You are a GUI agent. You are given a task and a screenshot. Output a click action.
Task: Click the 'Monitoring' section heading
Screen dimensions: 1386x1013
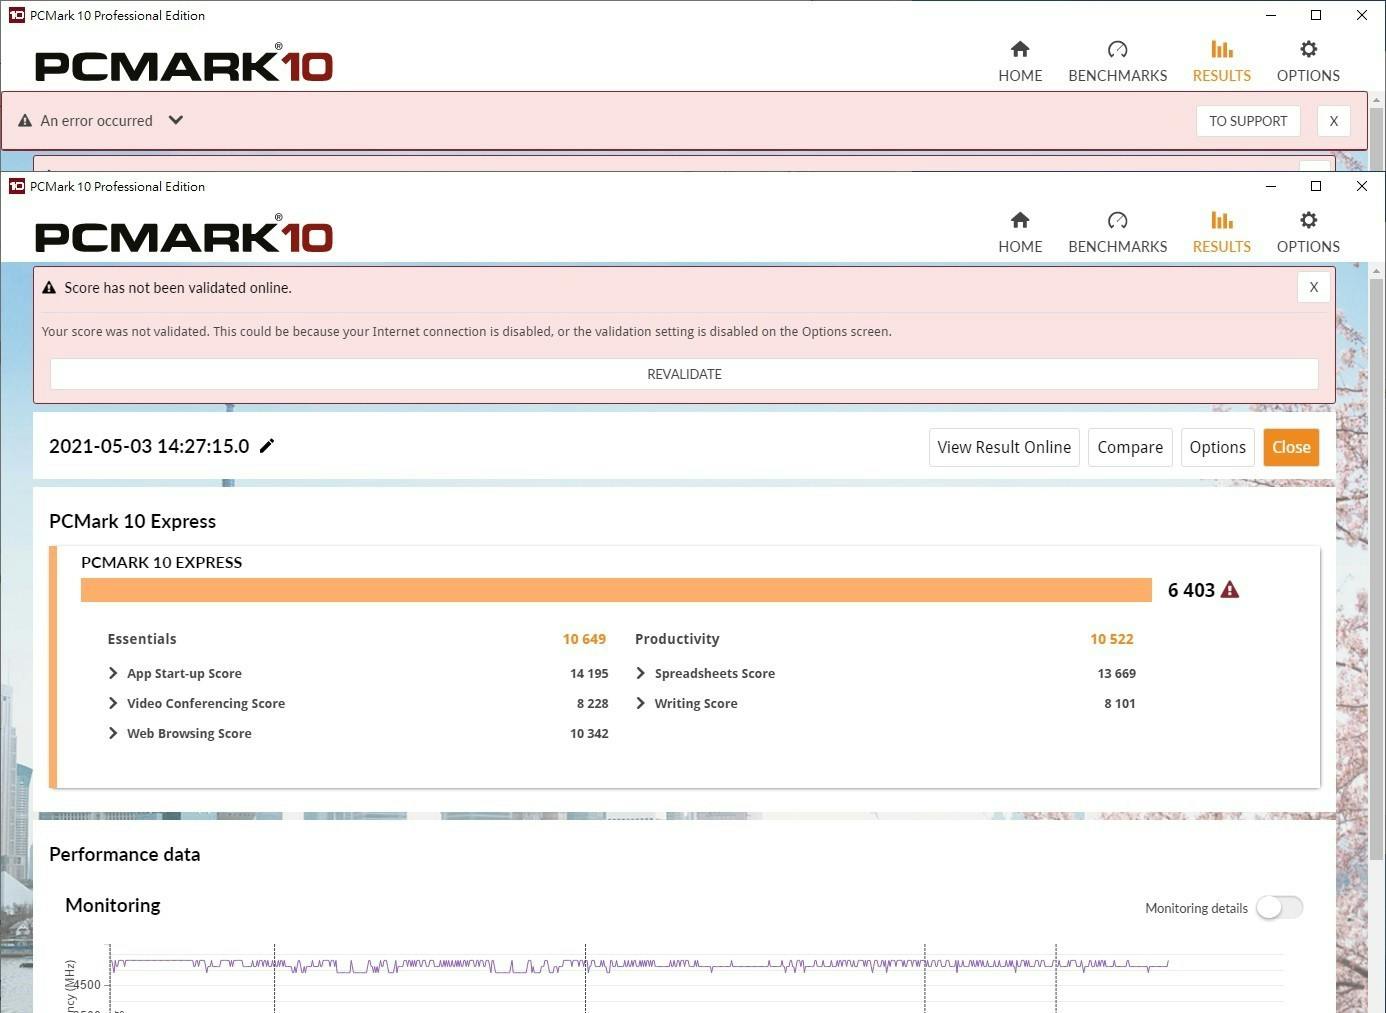pyautogui.click(x=113, y=905)
